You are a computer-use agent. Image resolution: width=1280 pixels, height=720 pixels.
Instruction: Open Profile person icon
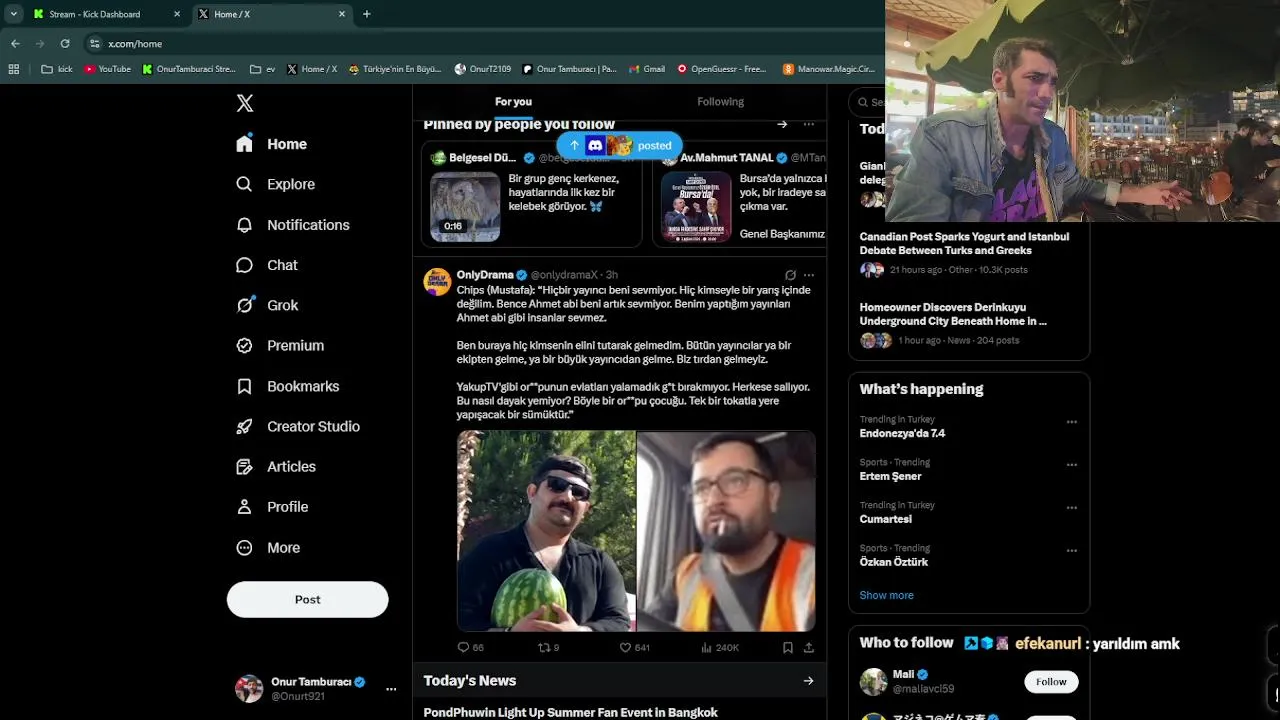coord(245,507)
